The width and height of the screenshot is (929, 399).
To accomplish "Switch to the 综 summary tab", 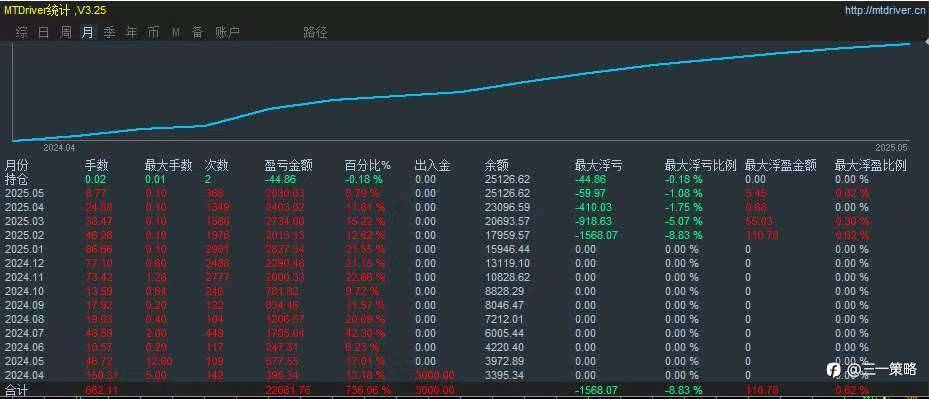I will (x=21, y=33).
